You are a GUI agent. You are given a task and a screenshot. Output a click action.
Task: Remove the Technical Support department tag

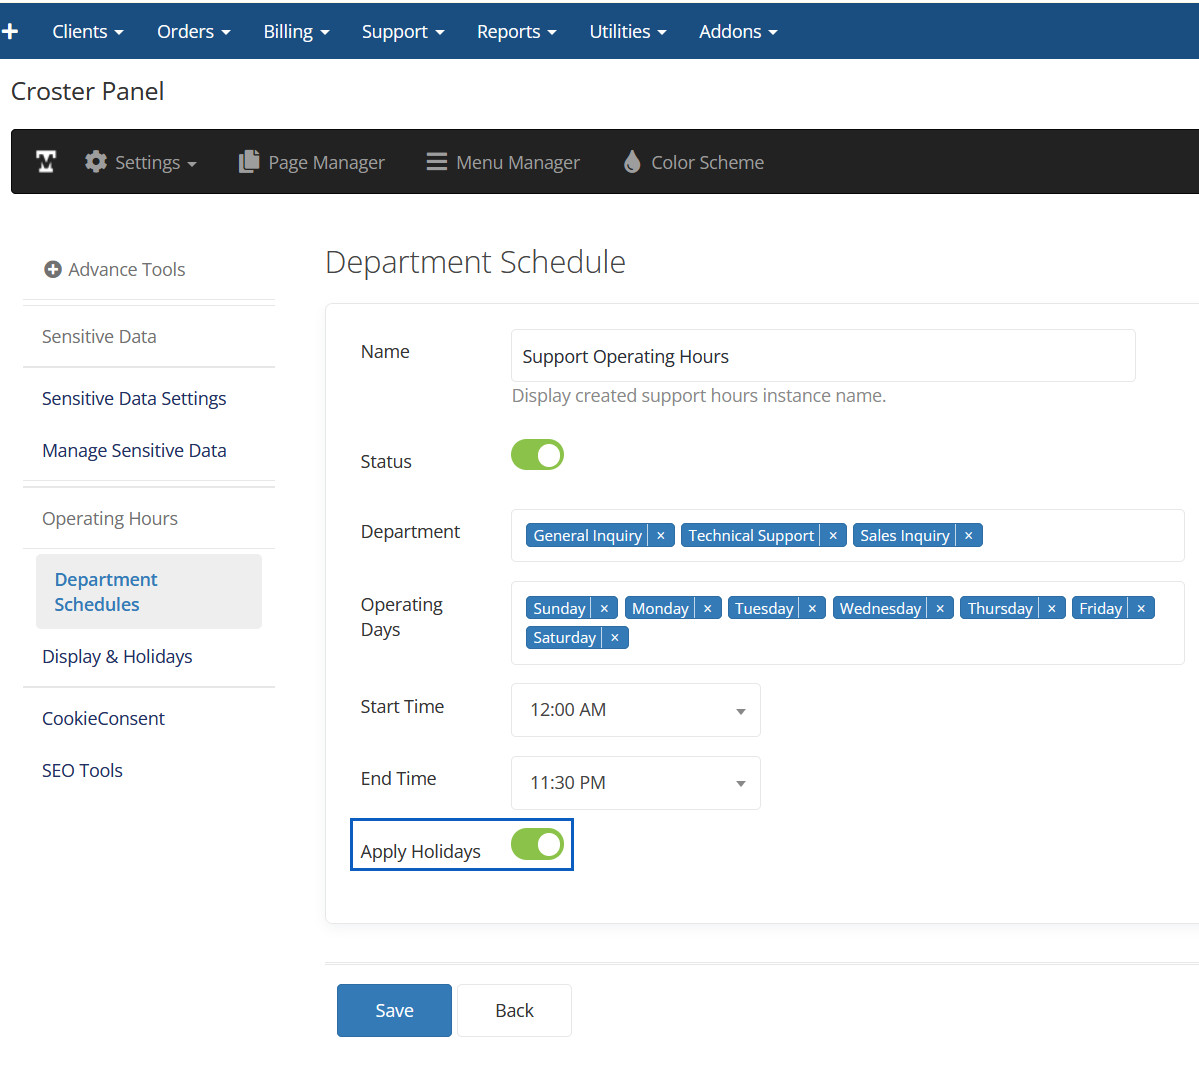click(833, 536)
